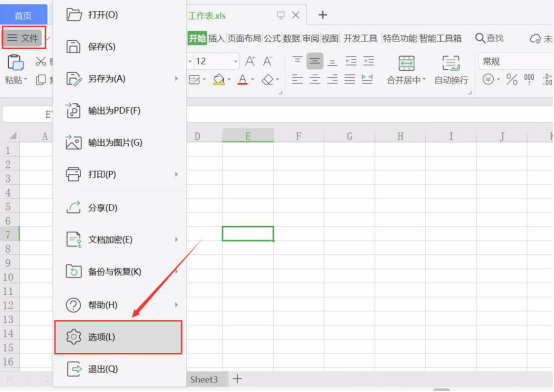Click the fill color bucket icon
The height and width of the screenshot is (392, 554).
(x=219, y=80)
